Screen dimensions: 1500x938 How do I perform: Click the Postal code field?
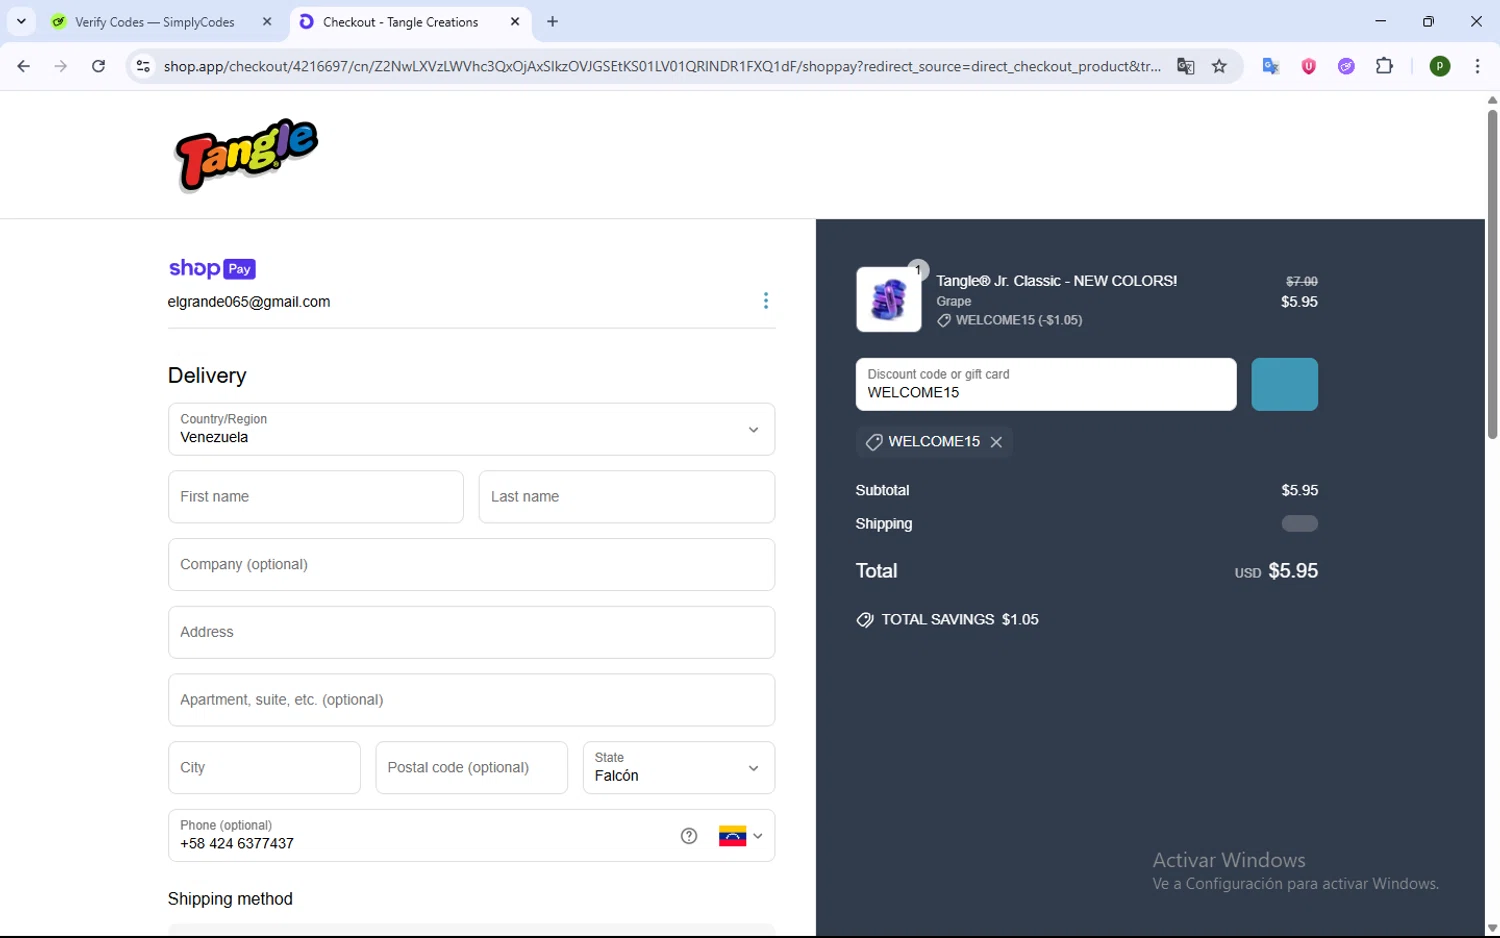pos(472,768)
